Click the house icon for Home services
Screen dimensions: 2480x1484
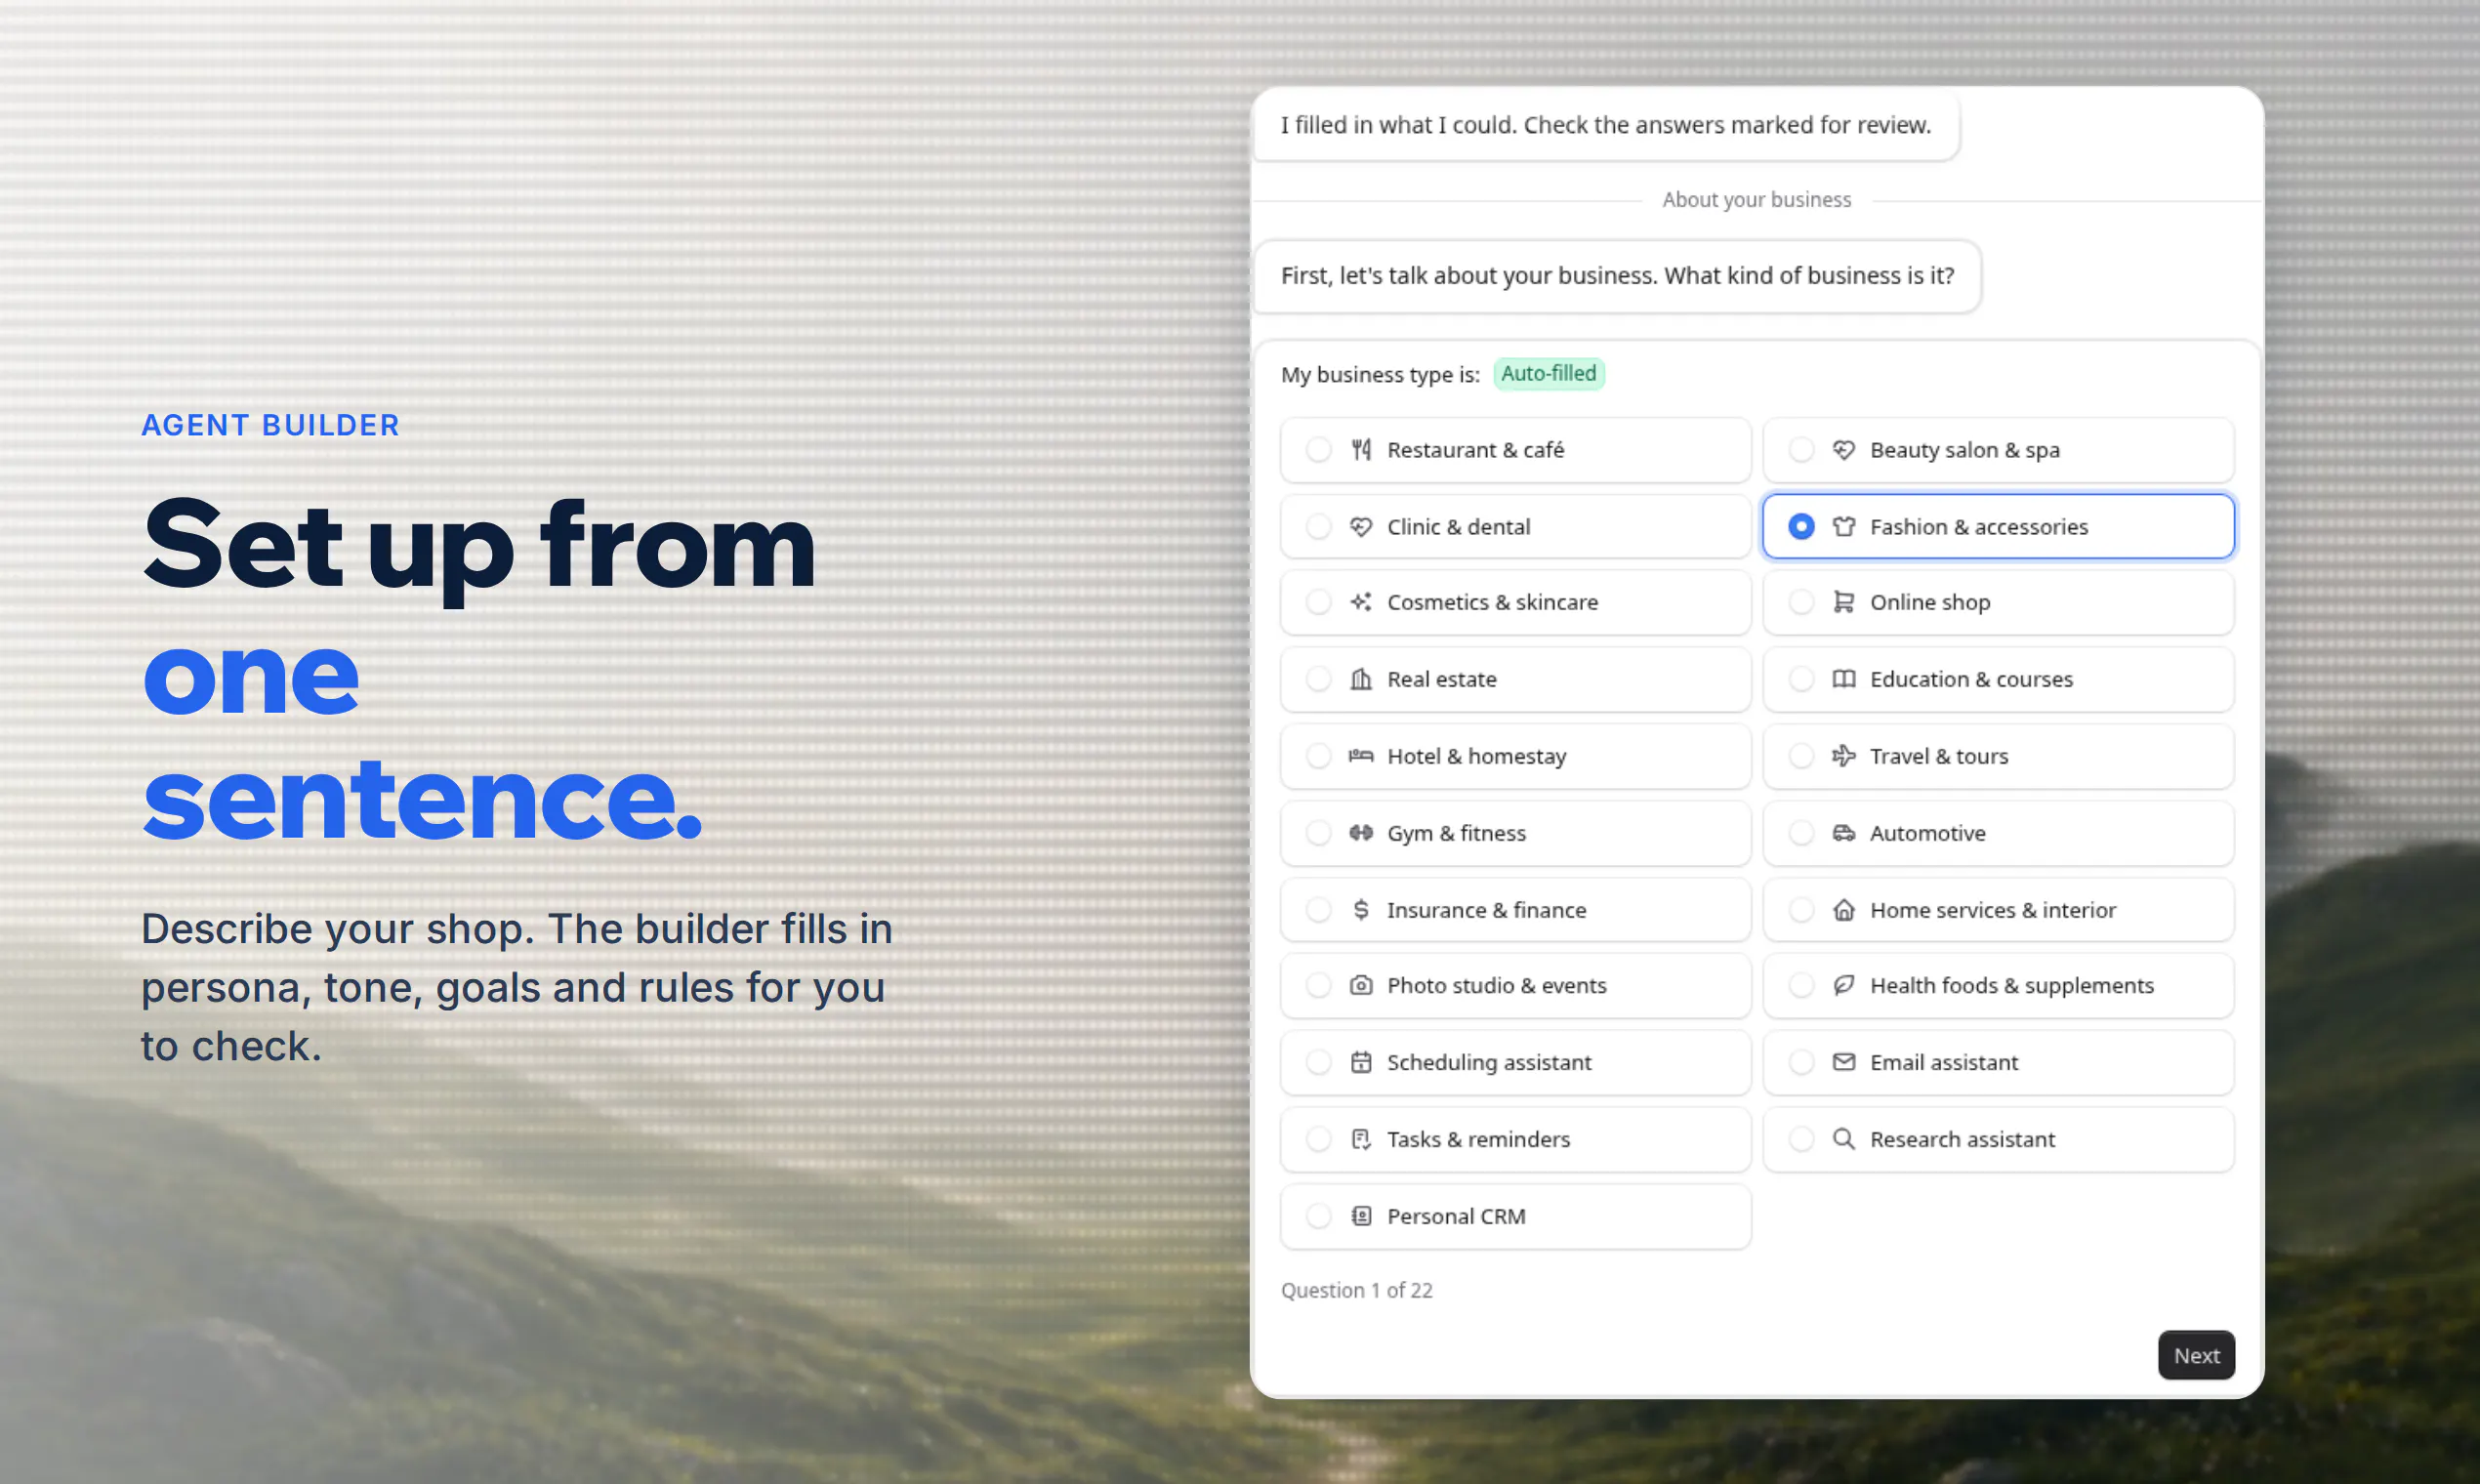[x=1843, y=910]
